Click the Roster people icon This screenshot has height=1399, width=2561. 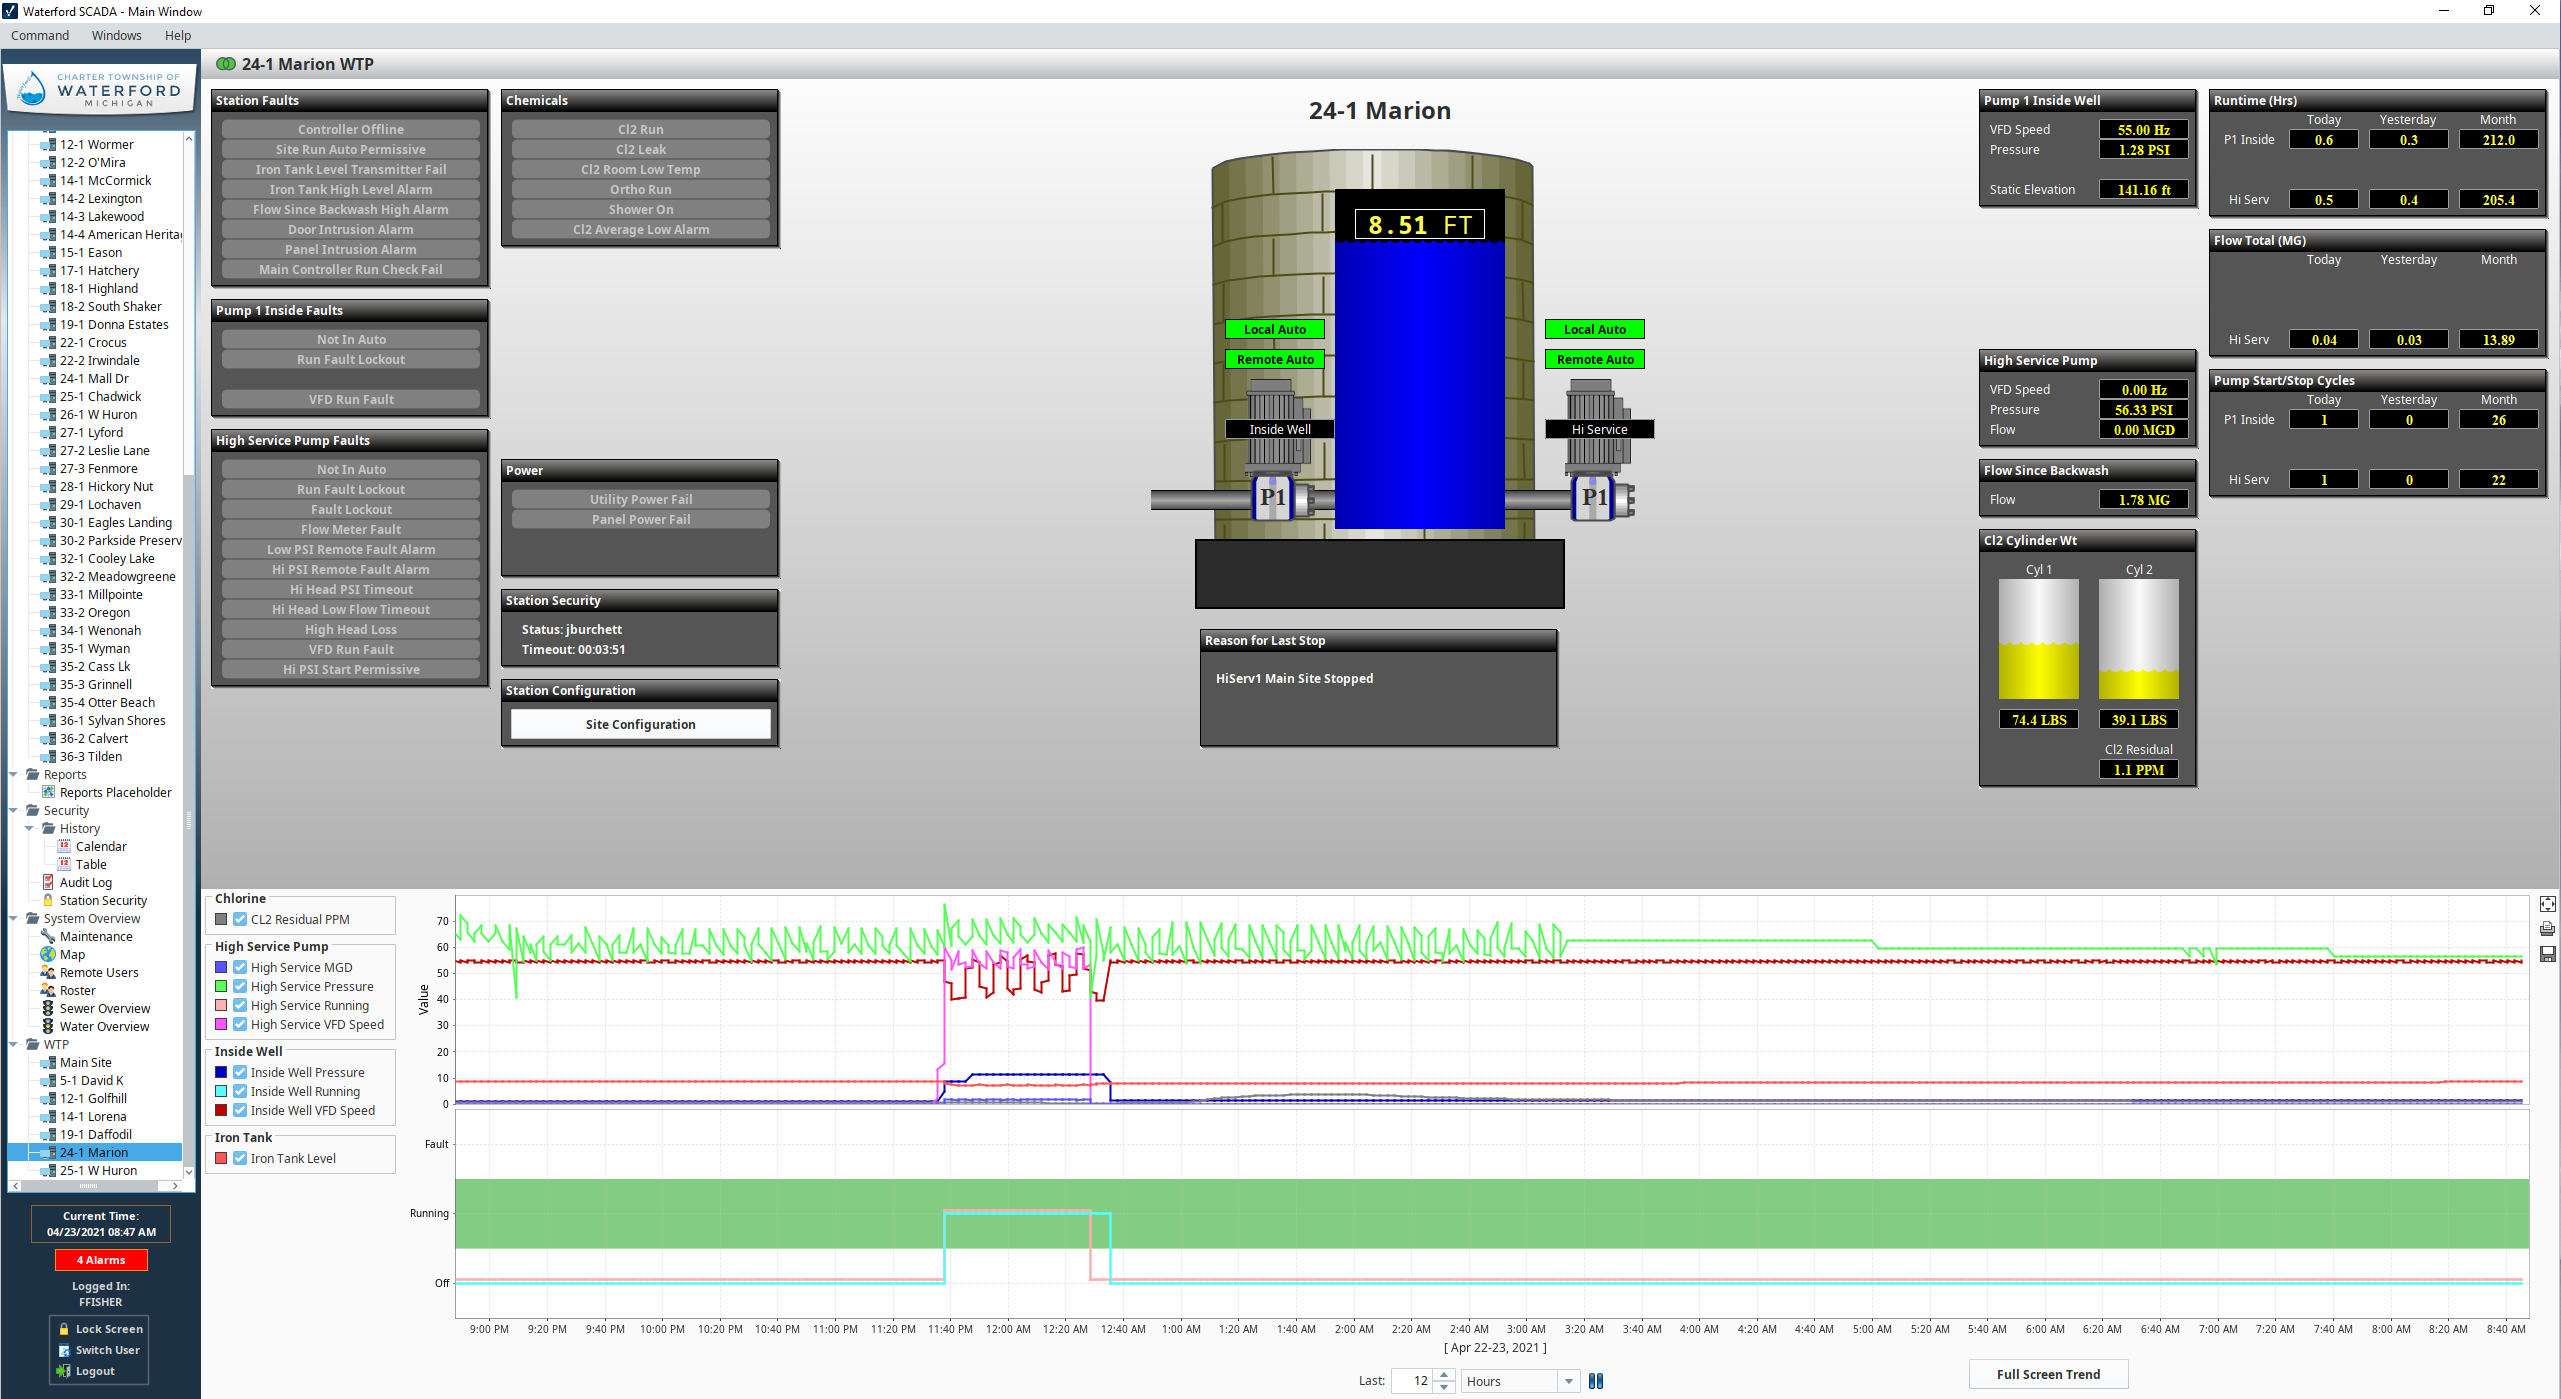pos(47,990)
